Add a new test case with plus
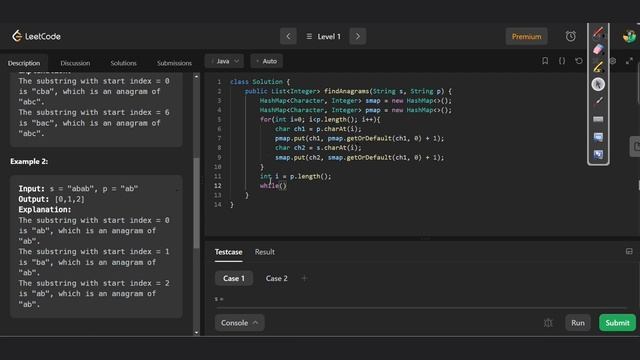Screen dimensions: 640x360 coord(304,278)
